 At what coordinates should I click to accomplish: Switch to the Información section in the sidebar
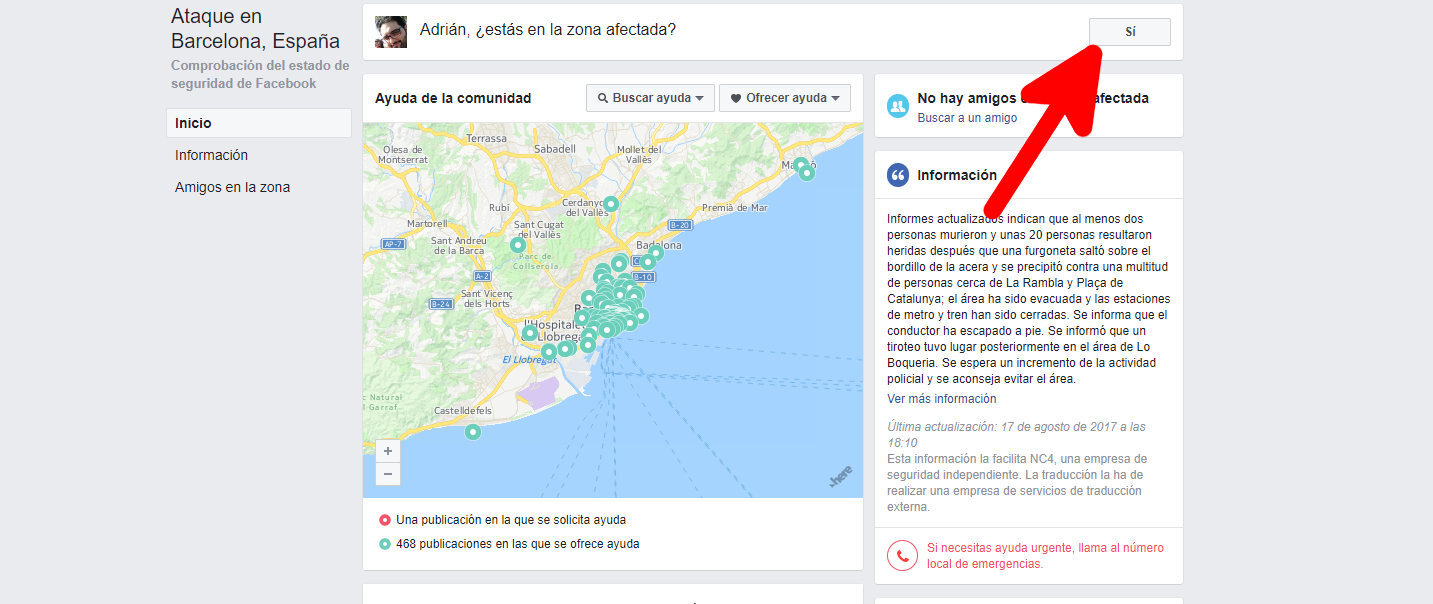click(x=211, y=155)
